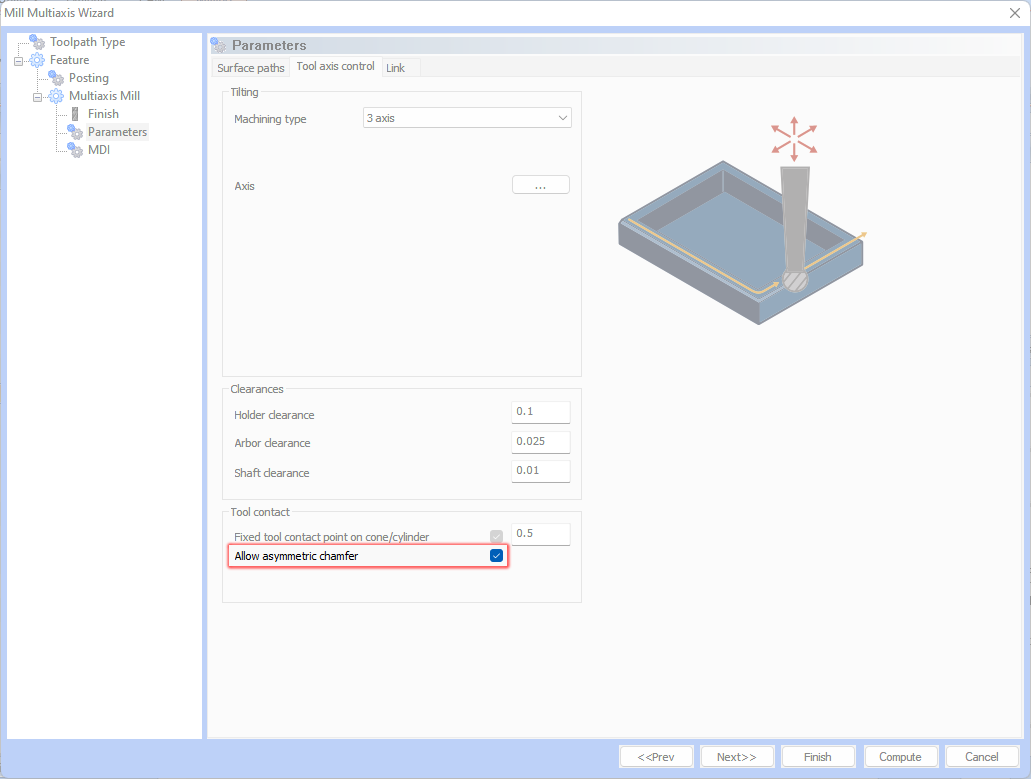The height and width of the screenshot is (779, 1031).
Task: Click the Shaft clearance input field
Action: [x=540, y=471]
